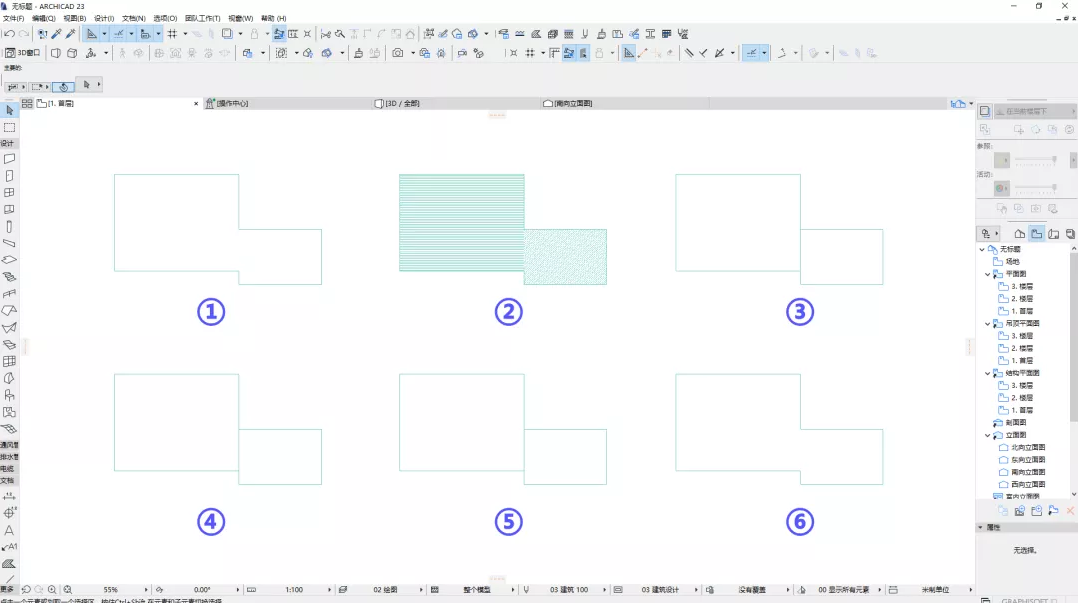Click the Split scissors-like icon
The height and width of the screenshot is (603, 1078).
point(325,34)
